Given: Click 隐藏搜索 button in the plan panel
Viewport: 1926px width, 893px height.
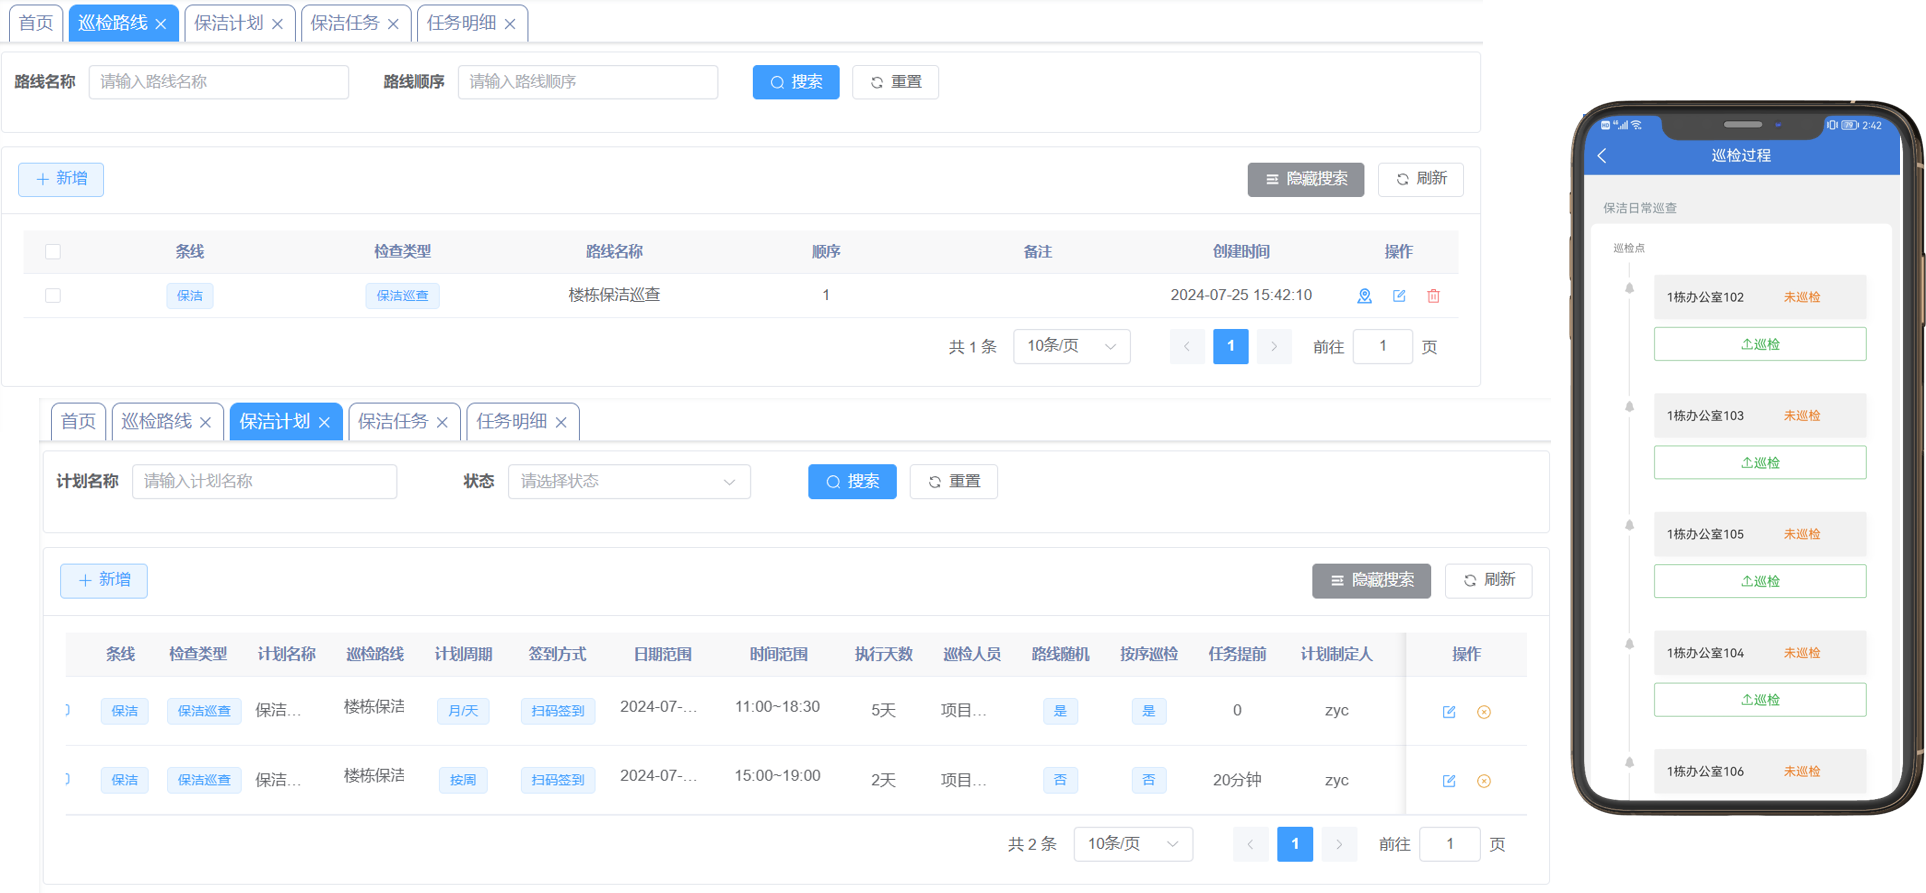Looking at the screenshot, I should [x=1371, y=581].
